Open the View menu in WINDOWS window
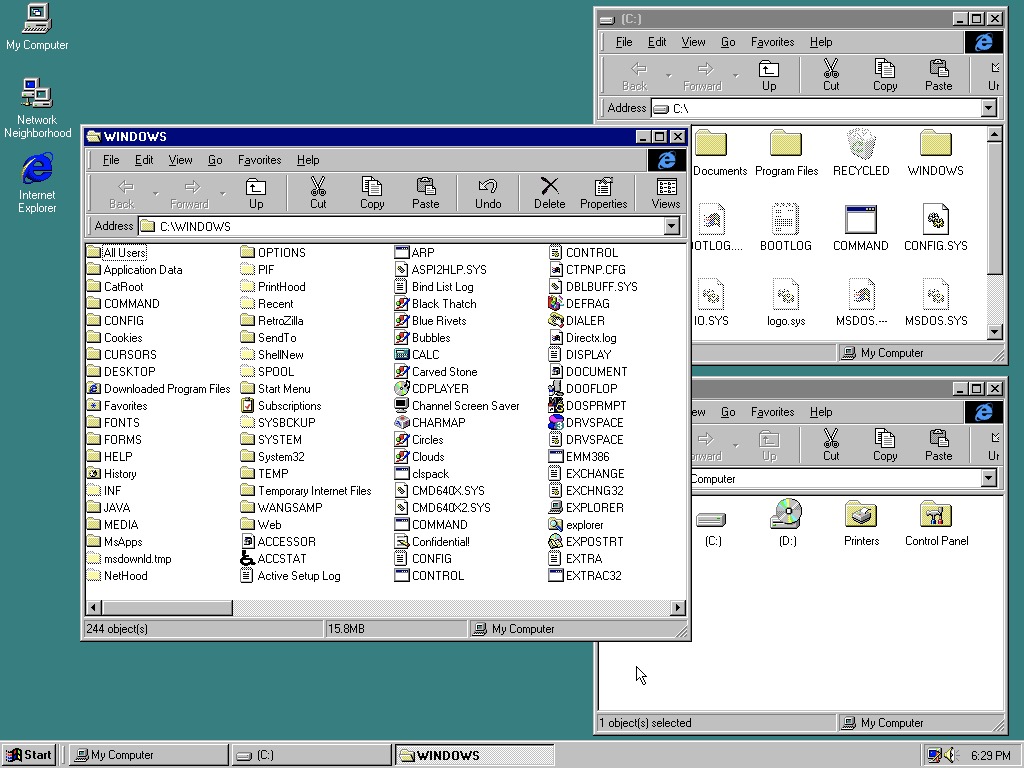This screenshot has width=1024, height=768. pyautogui.click(x=180, y=160)
